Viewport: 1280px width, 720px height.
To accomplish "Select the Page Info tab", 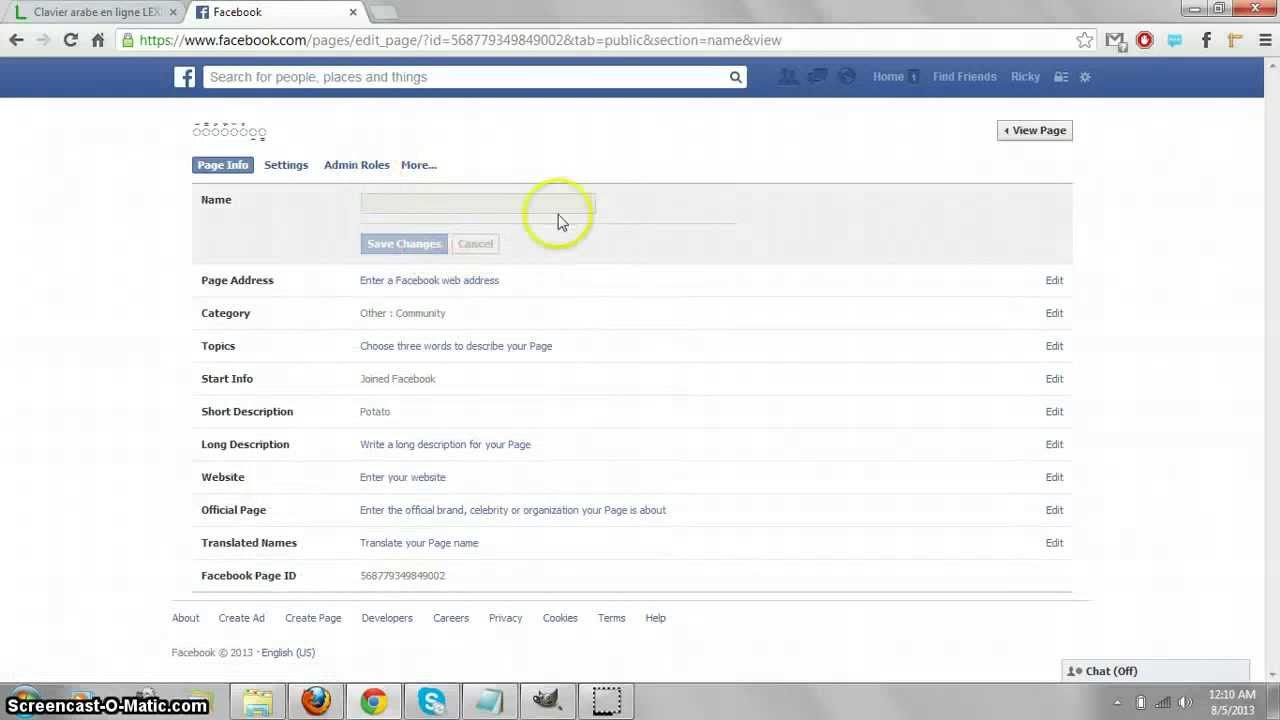I will 223,165.
